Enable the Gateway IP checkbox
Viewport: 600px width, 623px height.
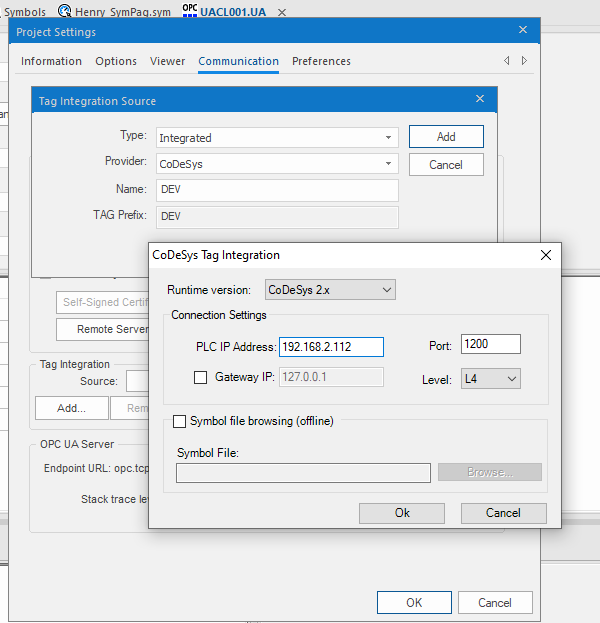pyautogui.click(x=201, y=378)
